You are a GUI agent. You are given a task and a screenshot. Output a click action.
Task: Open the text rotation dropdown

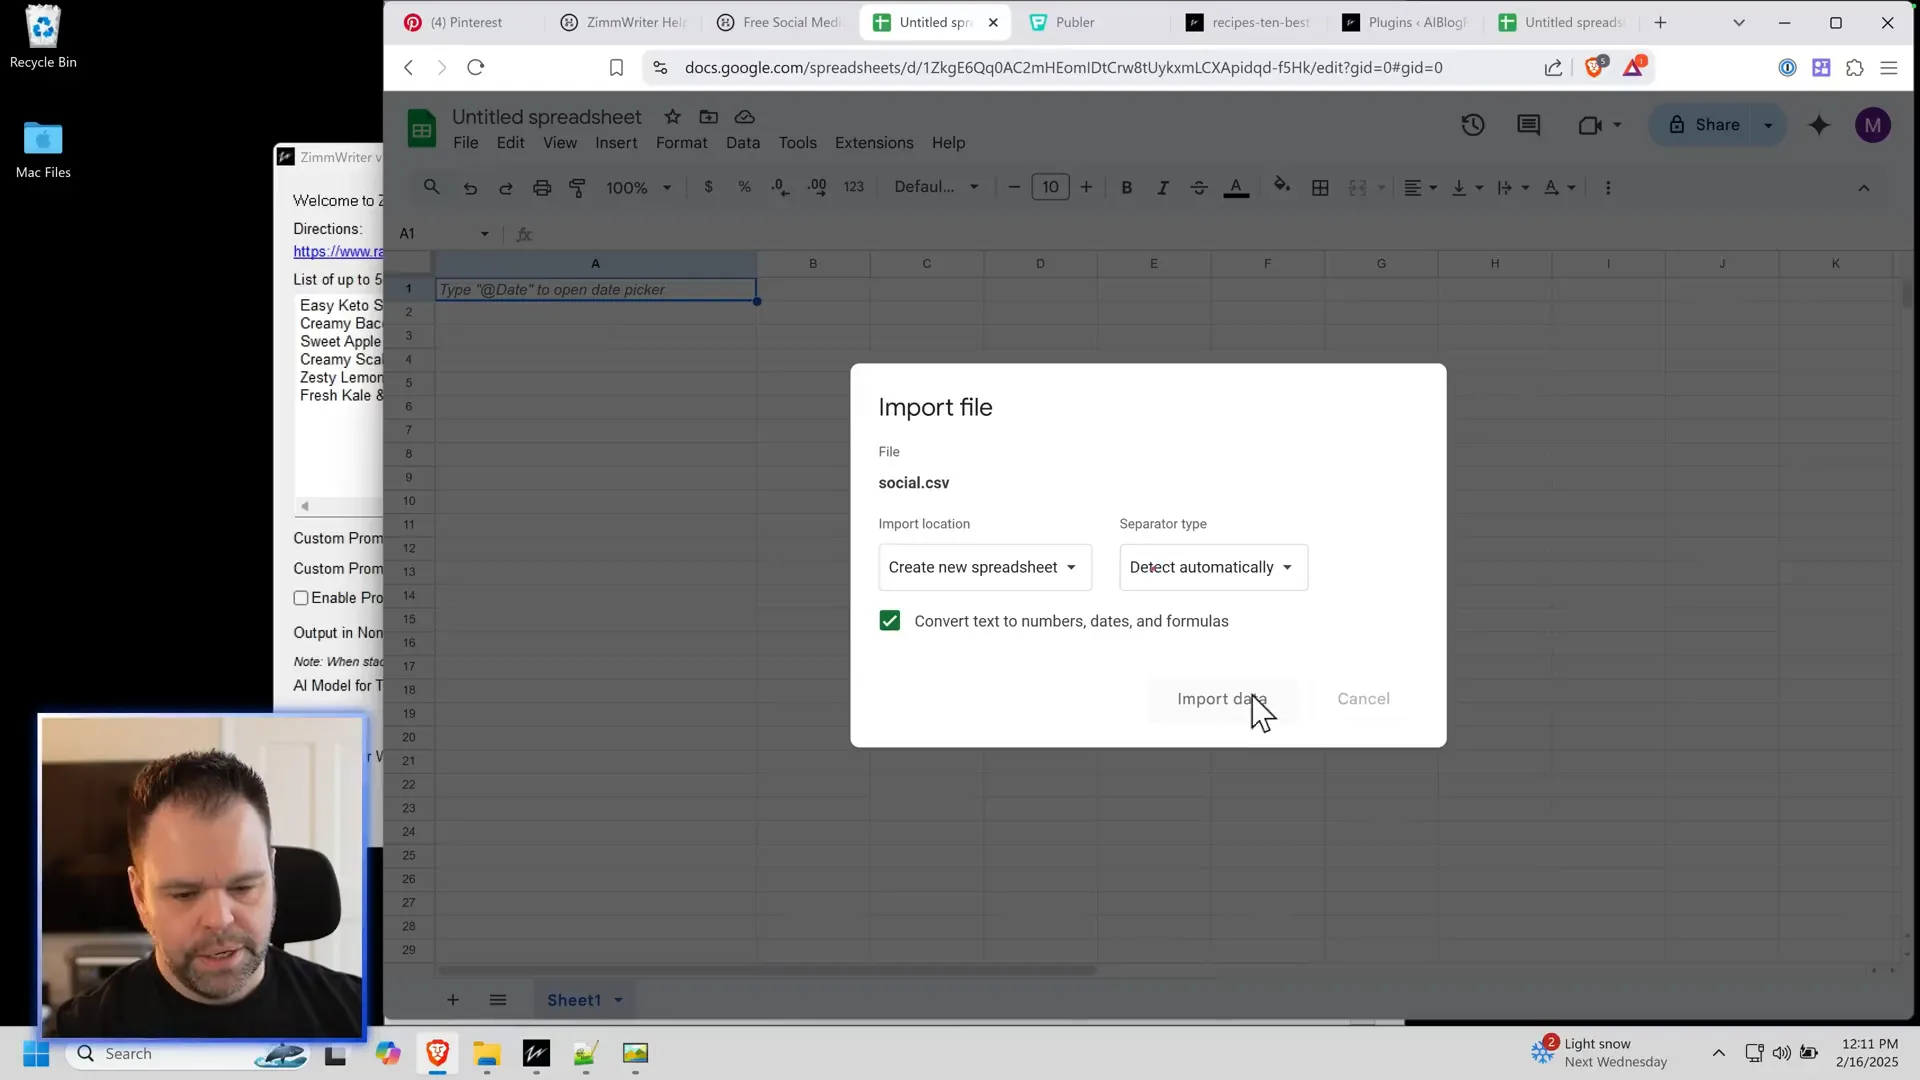[1559, 188]
